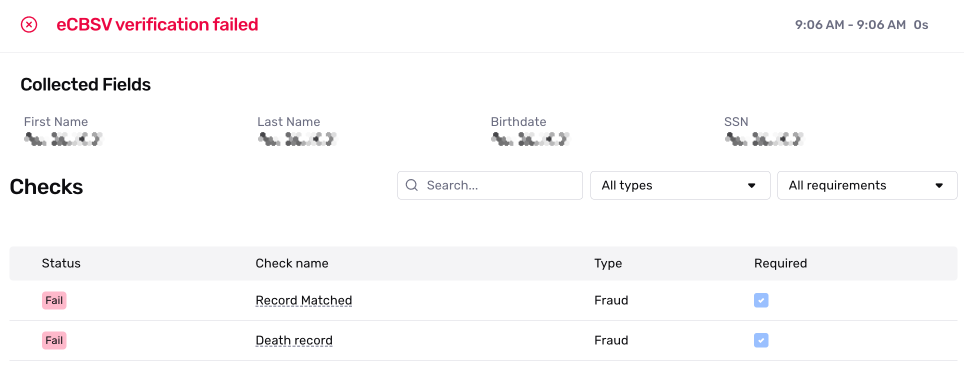Open the All requirements filter dropdown
This screenshot has height=366, width=964.
[x=867, y=185]
